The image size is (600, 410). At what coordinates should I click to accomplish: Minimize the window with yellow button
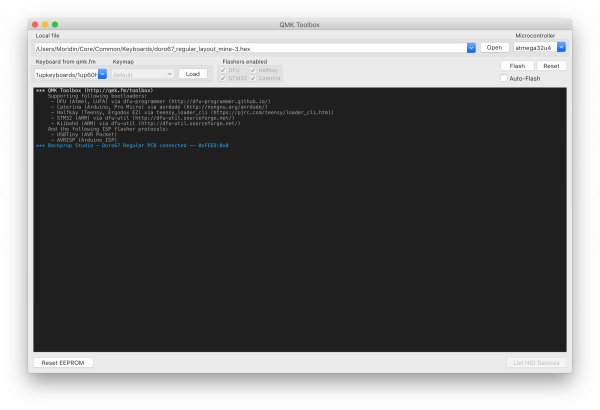click(45, 25)
